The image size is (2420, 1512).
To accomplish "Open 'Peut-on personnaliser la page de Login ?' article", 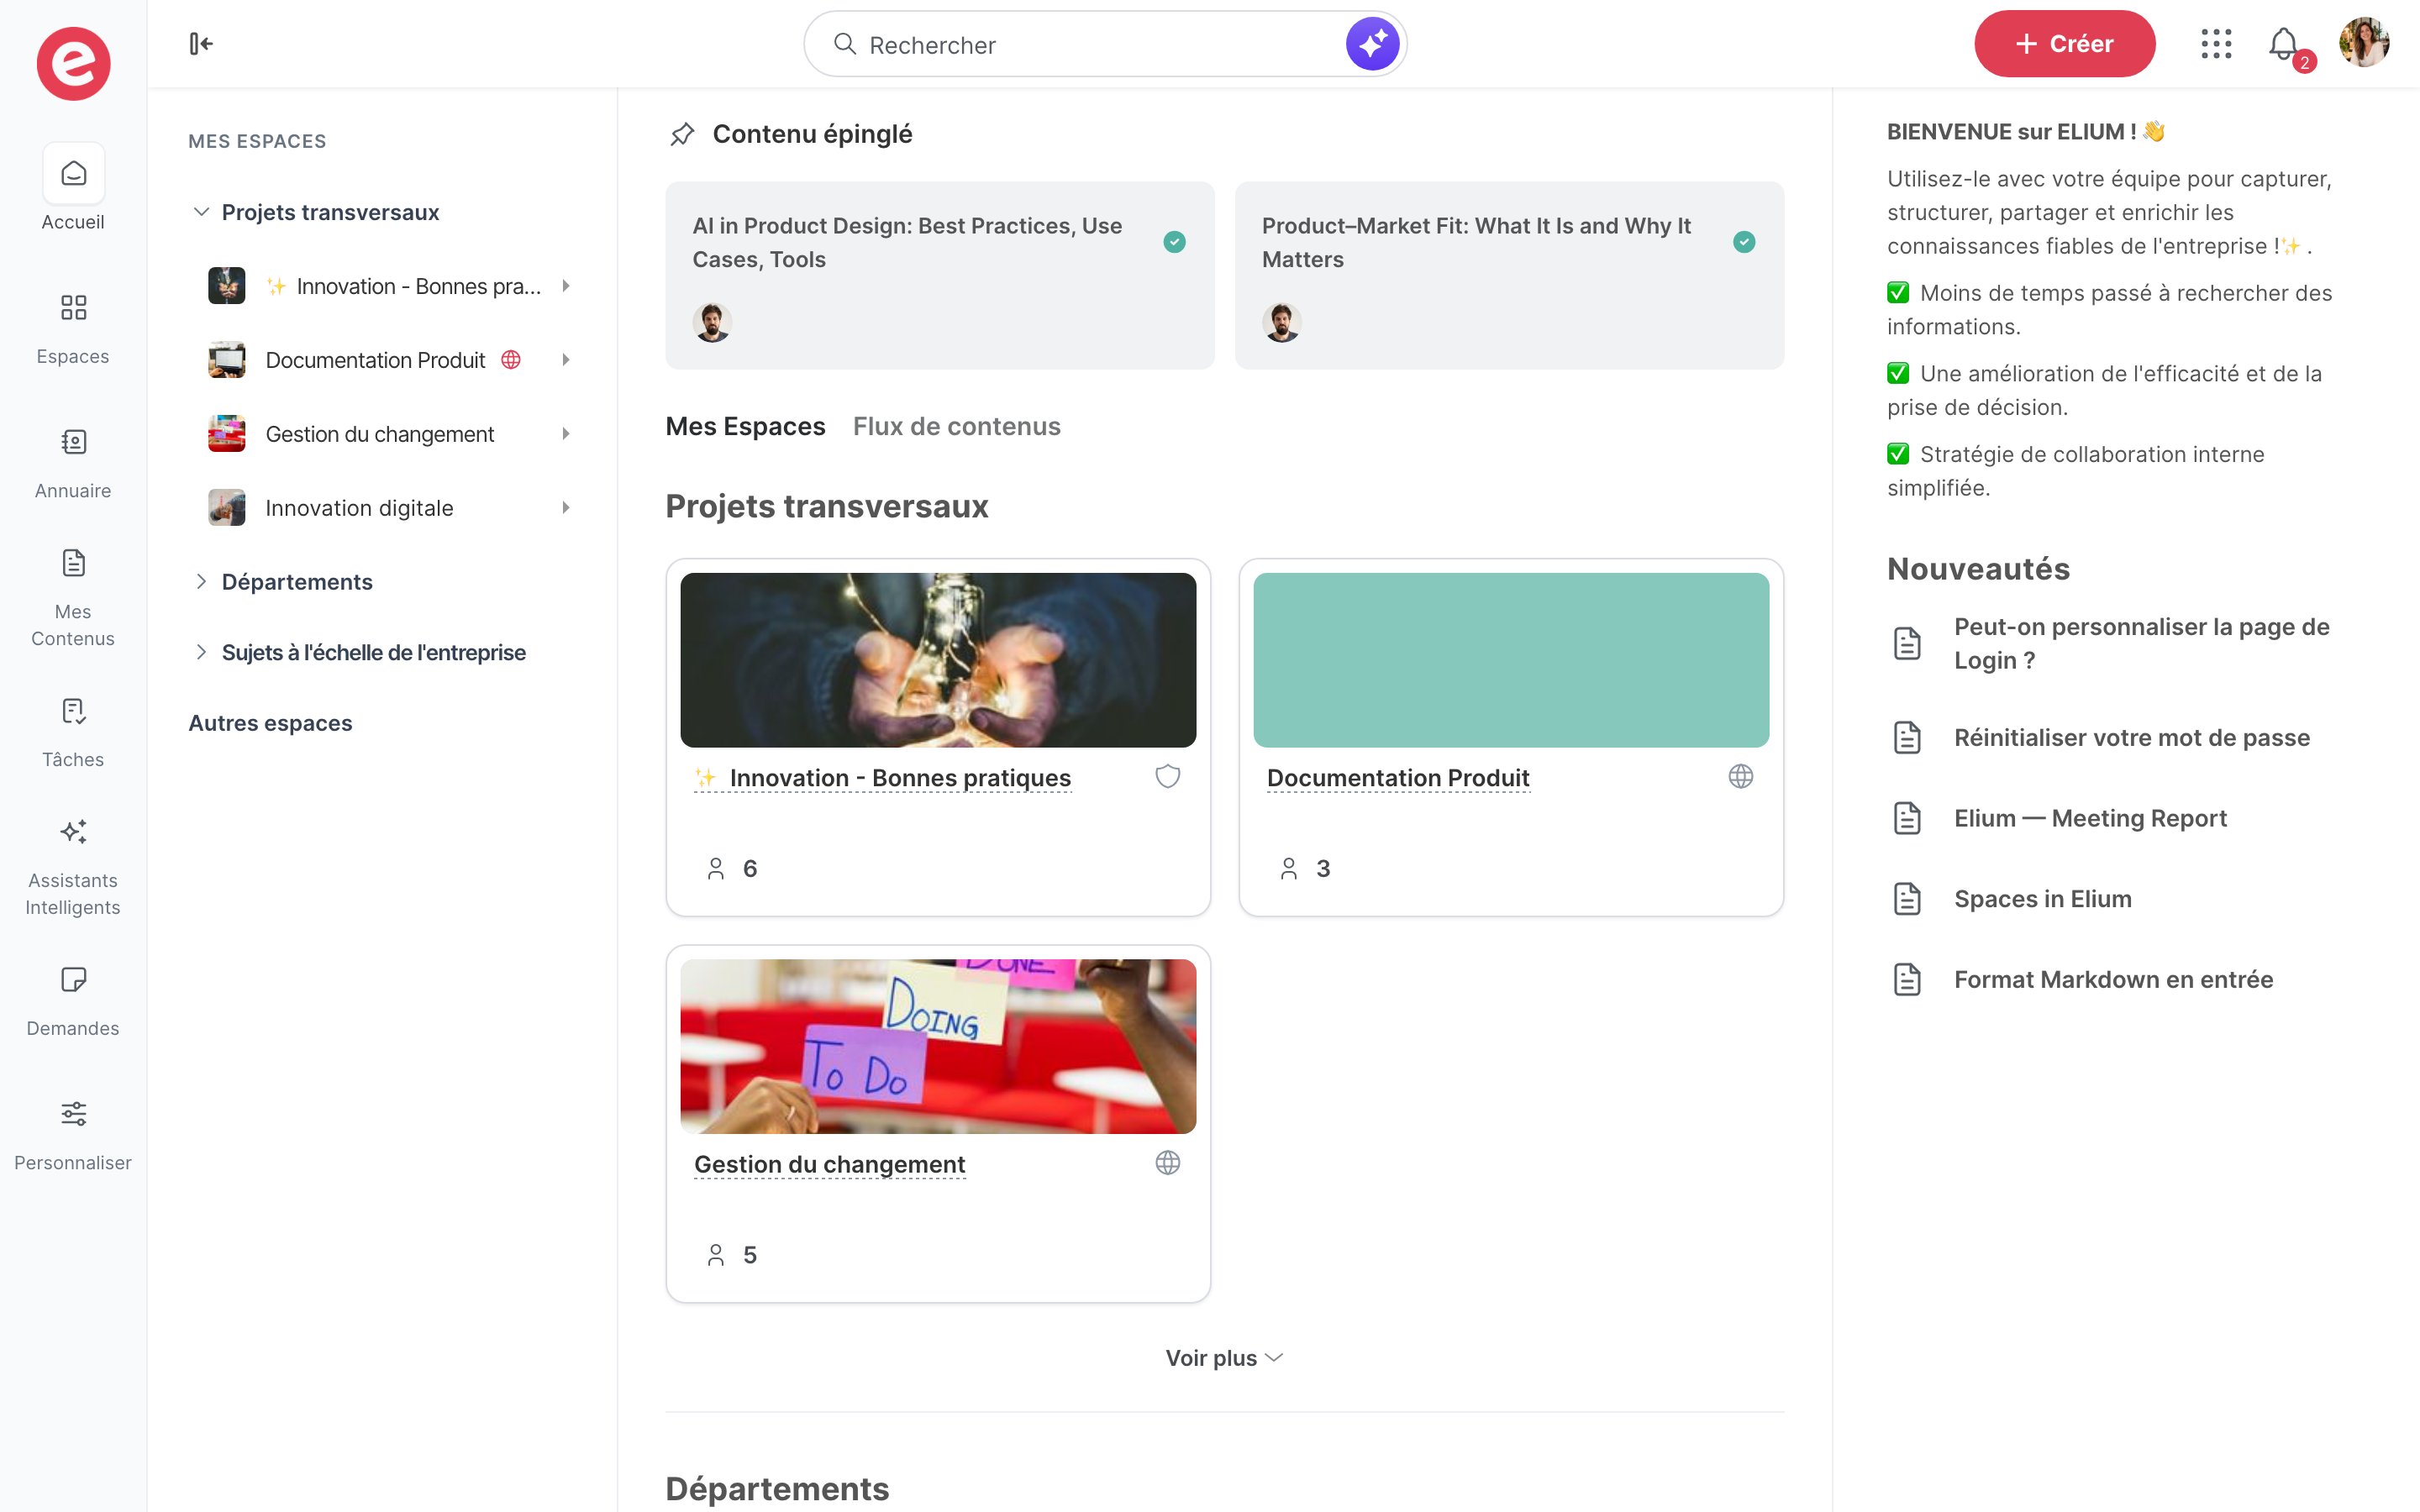I will (2141, 644).
